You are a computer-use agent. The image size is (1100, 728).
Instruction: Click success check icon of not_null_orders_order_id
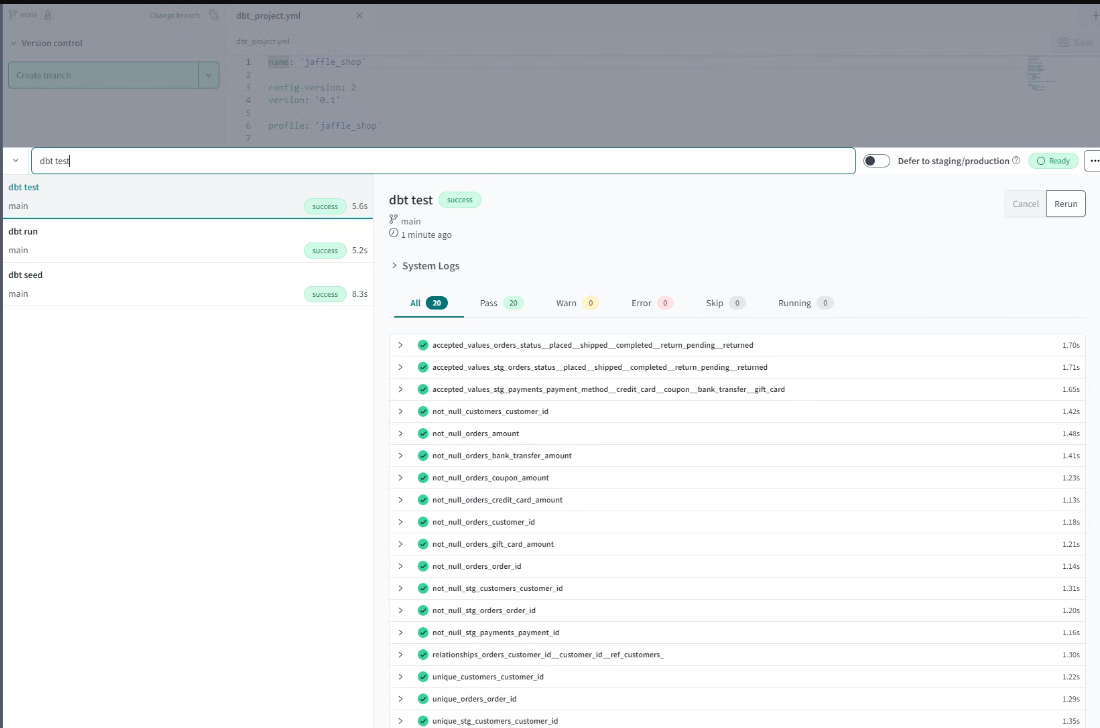[422, 566]
